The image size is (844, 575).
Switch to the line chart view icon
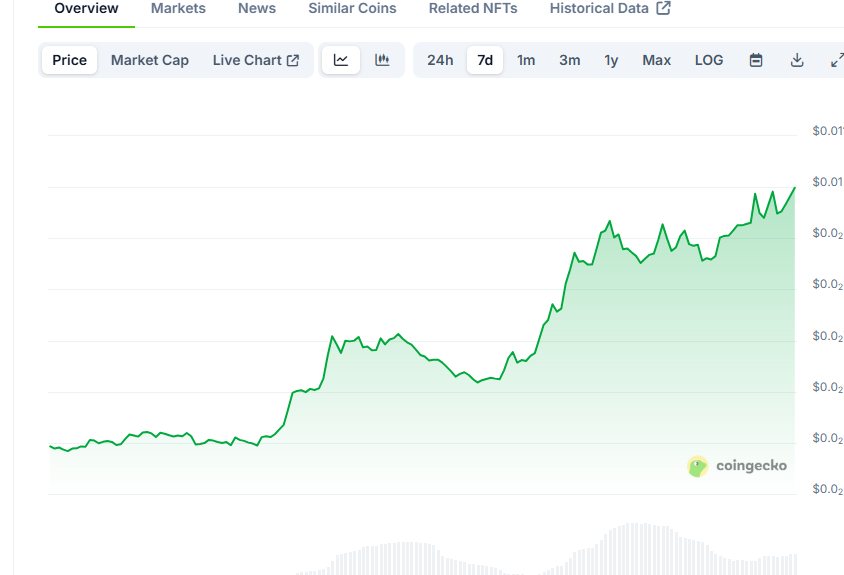(341, 60)
